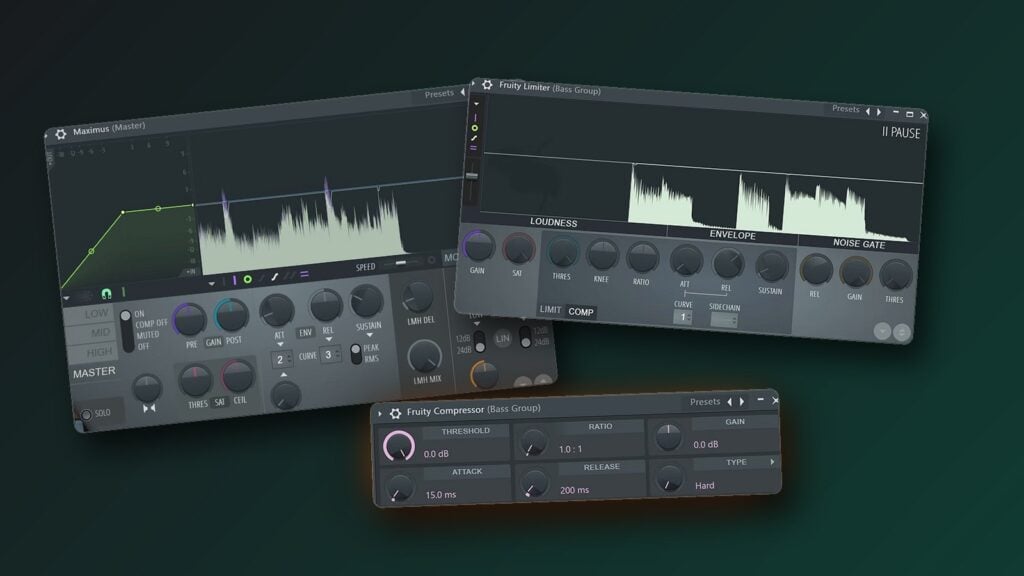Open the SIDECHAIN selector in Fruity Limiter
Image resolution: width=1024 pixels, height=576 pixels.
[x=724, y=320]
